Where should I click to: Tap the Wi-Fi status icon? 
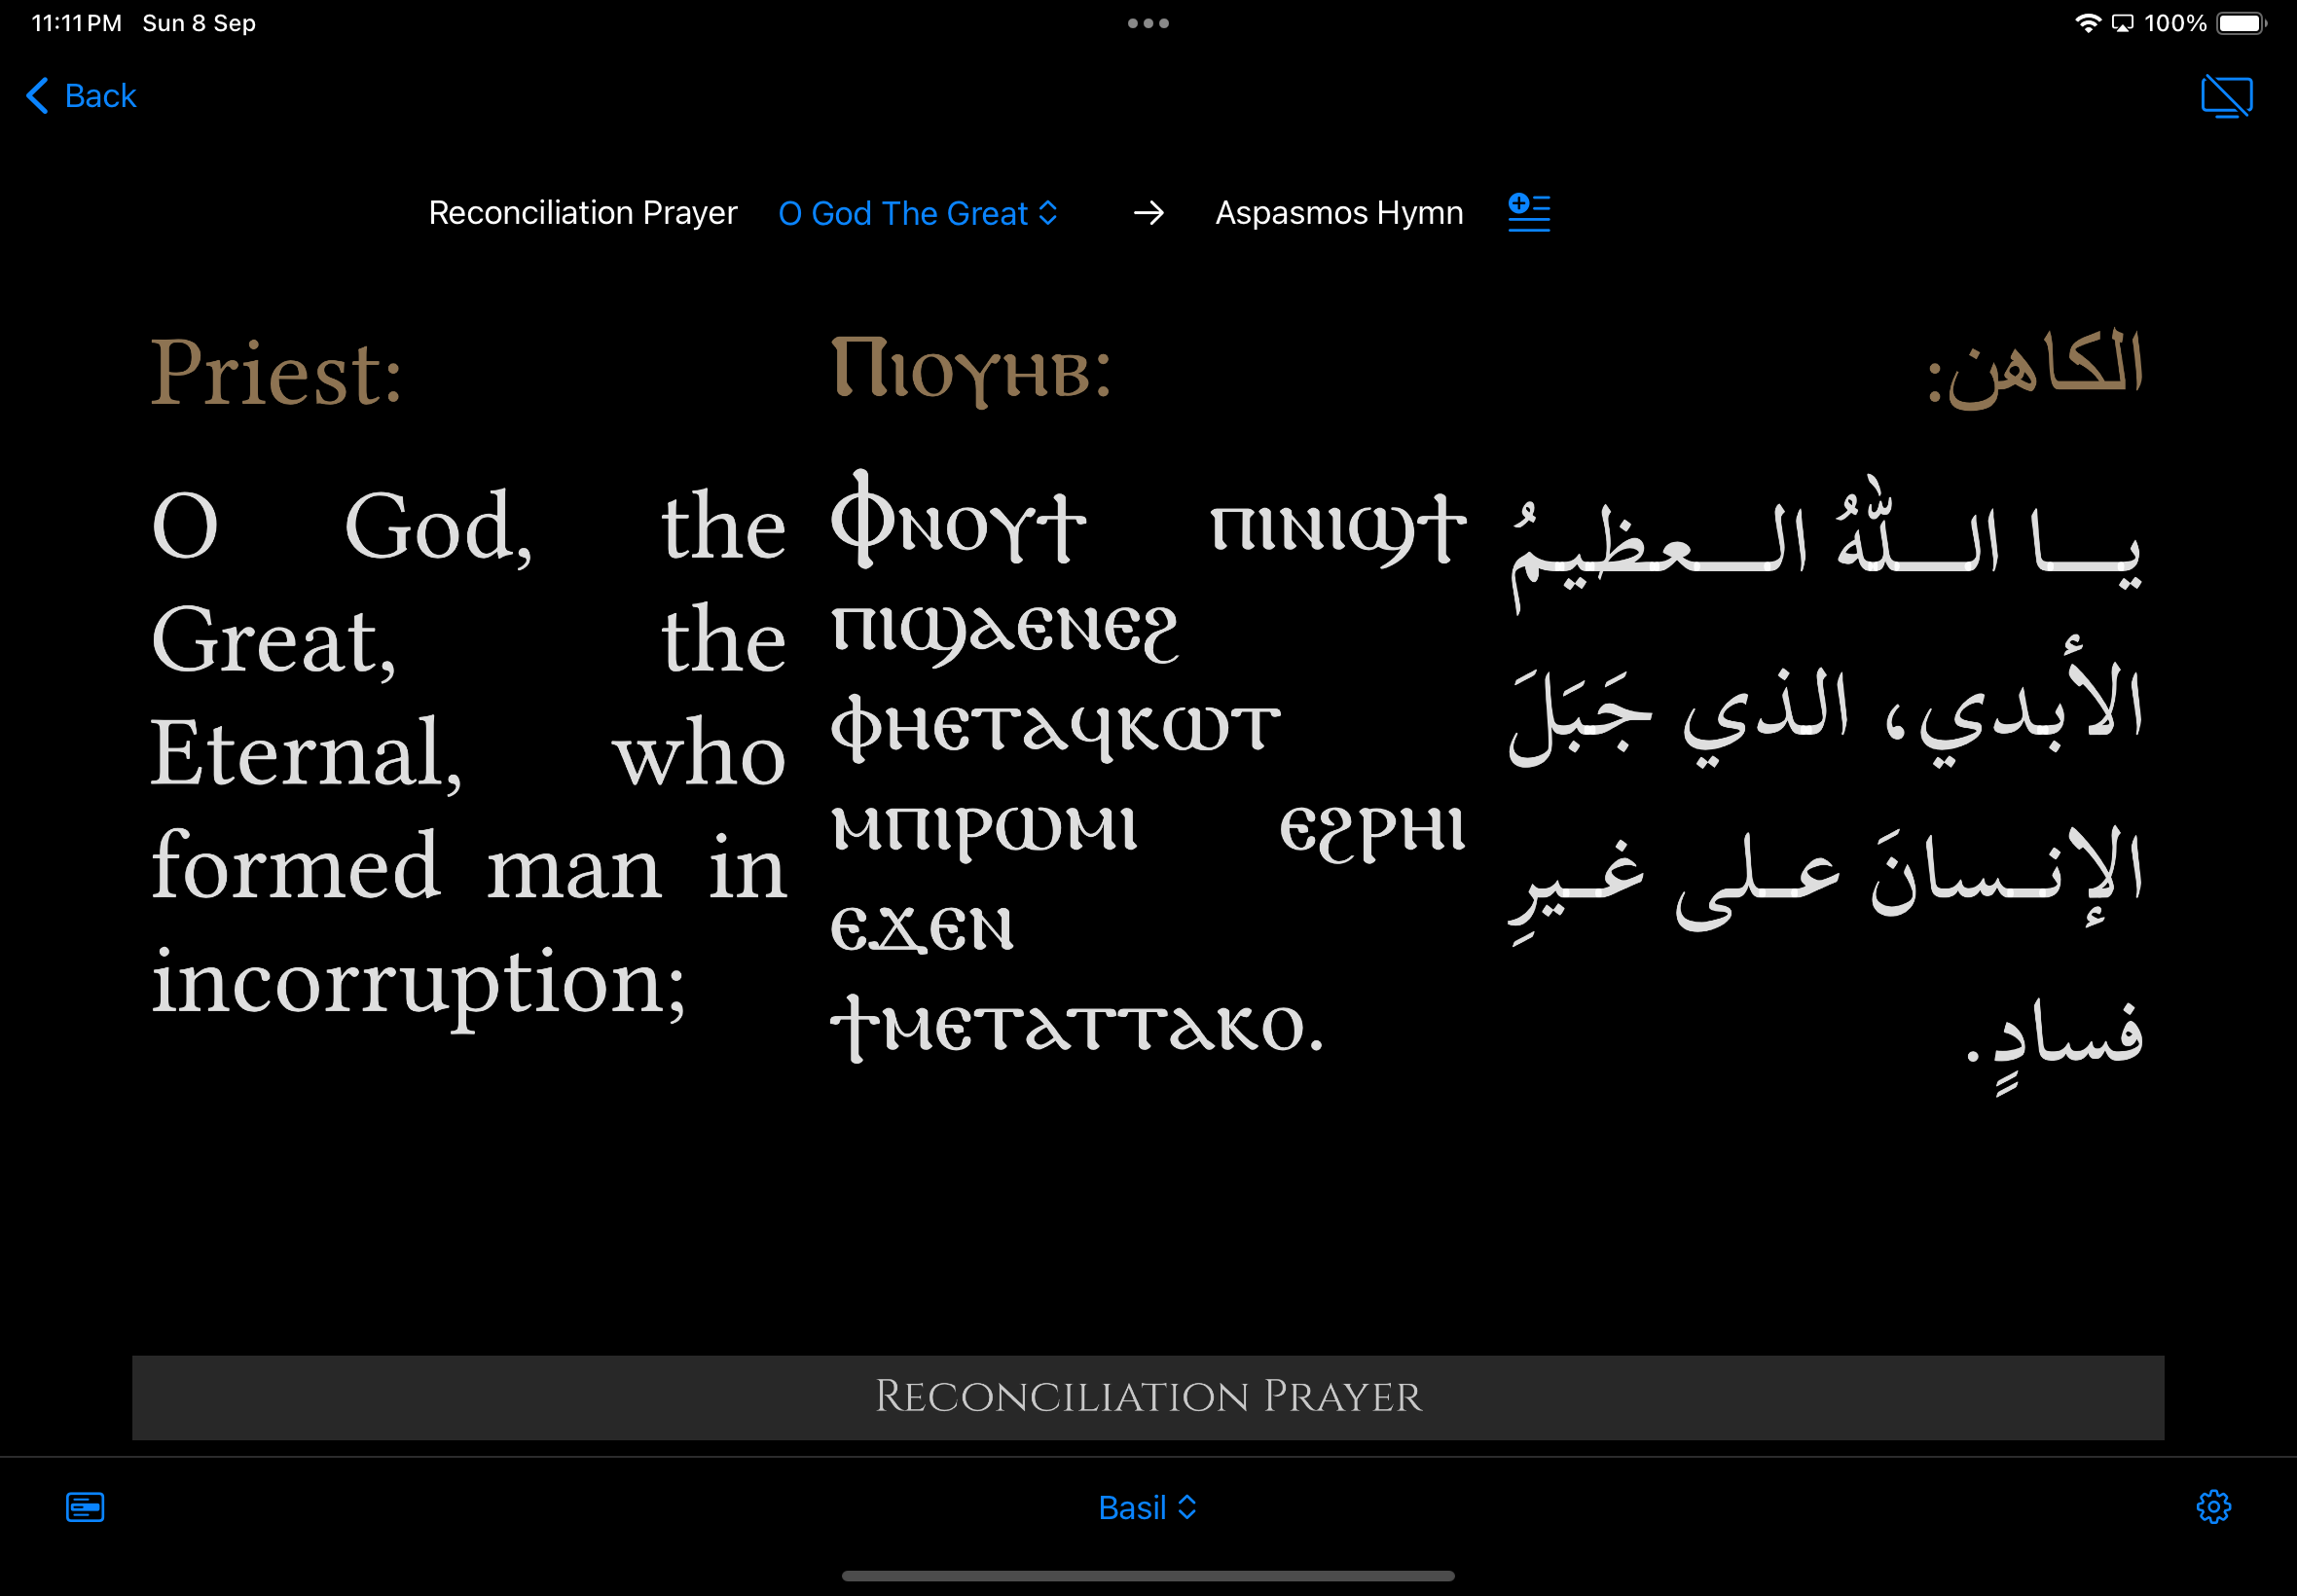pyautogui.click(x=2087, y=23)
